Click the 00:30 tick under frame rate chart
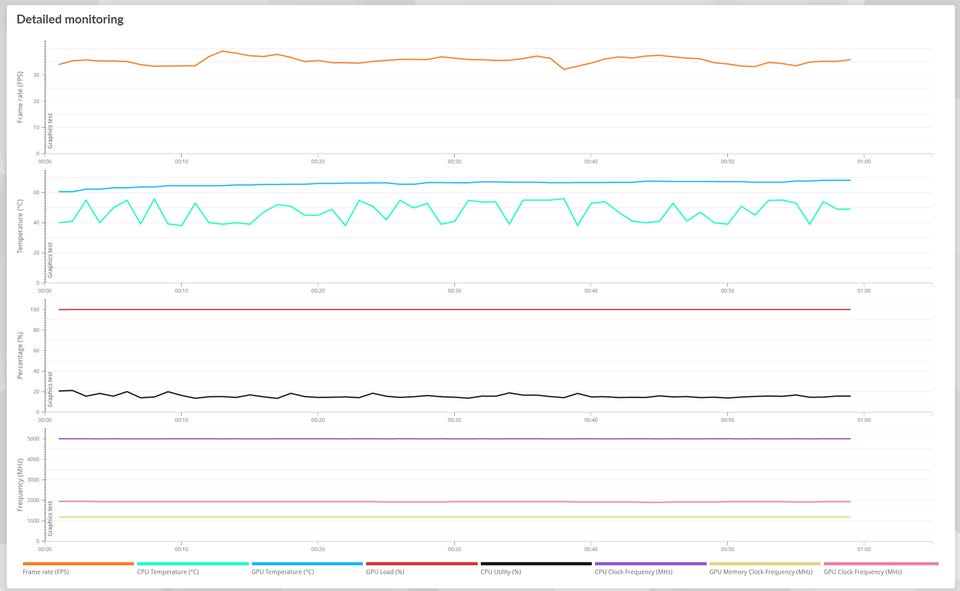960x591 pixels. (454, 162)
